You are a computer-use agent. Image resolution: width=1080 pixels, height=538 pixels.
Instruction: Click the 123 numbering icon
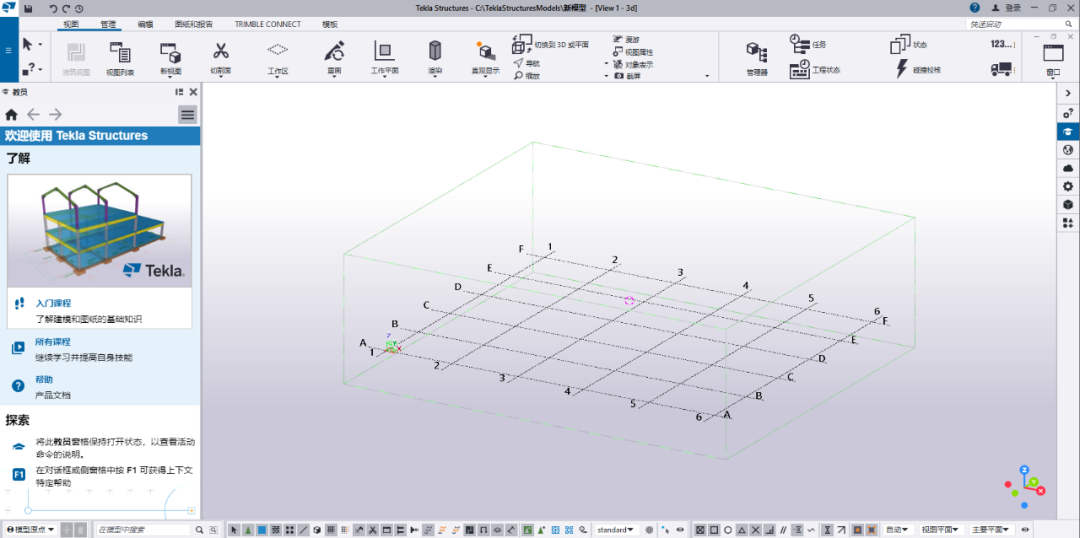click(x=1003, y=43)
